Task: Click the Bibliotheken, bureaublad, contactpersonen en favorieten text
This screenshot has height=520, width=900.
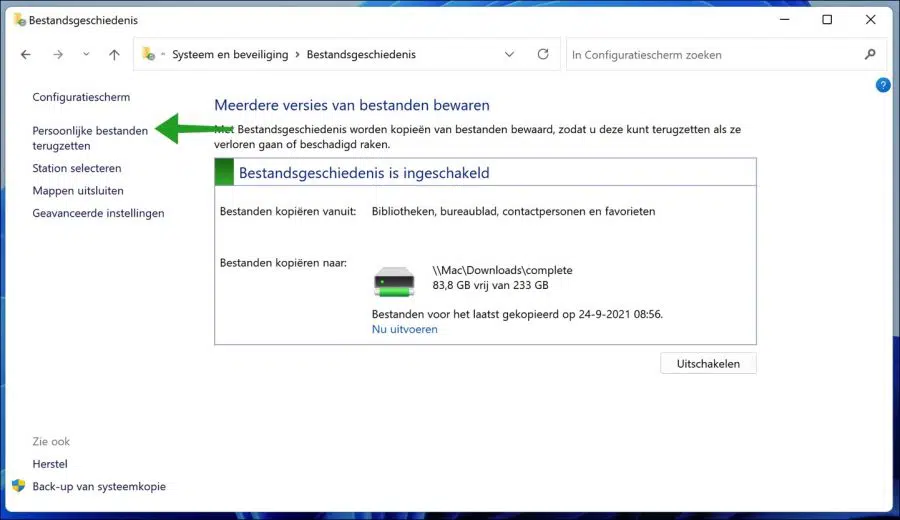Action: click(x=513, y=211)
